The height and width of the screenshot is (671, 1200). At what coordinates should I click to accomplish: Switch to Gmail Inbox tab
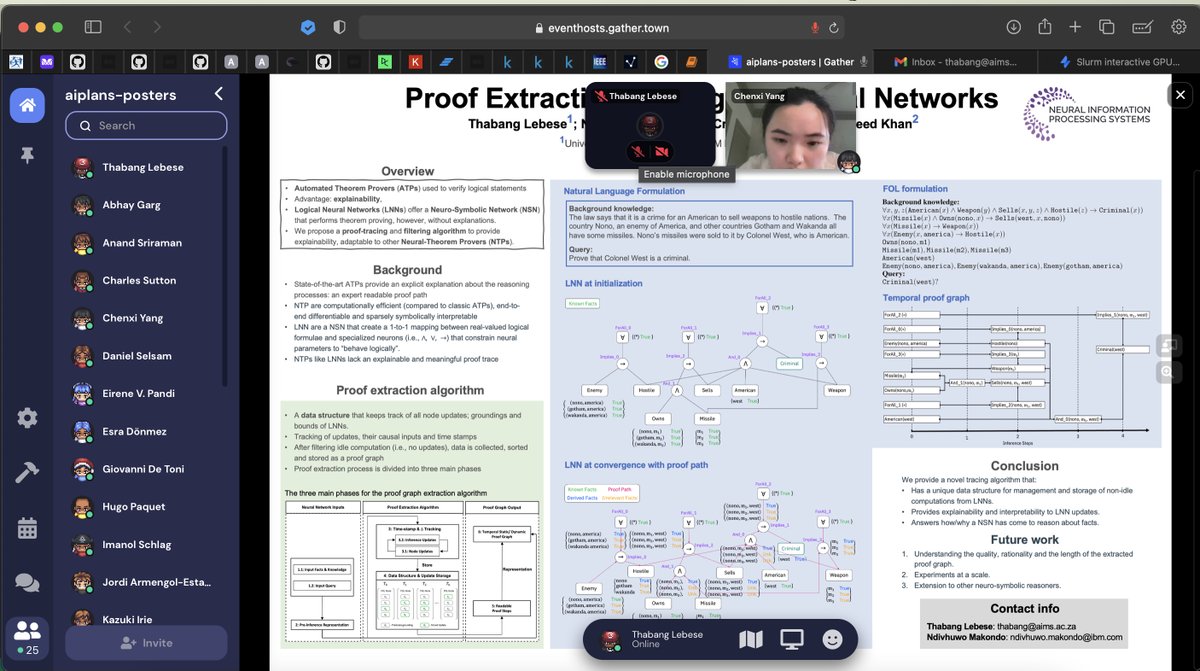pos(957,61)
